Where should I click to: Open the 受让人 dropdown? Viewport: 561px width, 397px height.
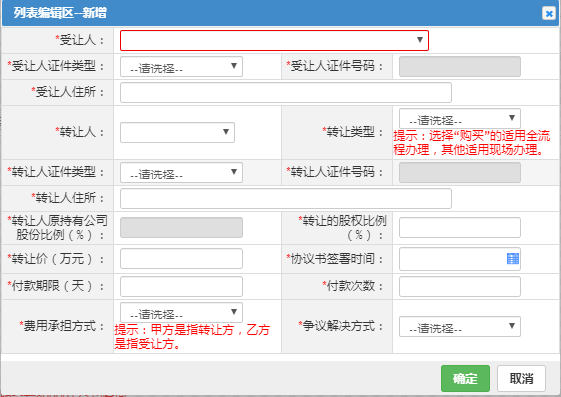(x=274, y=40)
